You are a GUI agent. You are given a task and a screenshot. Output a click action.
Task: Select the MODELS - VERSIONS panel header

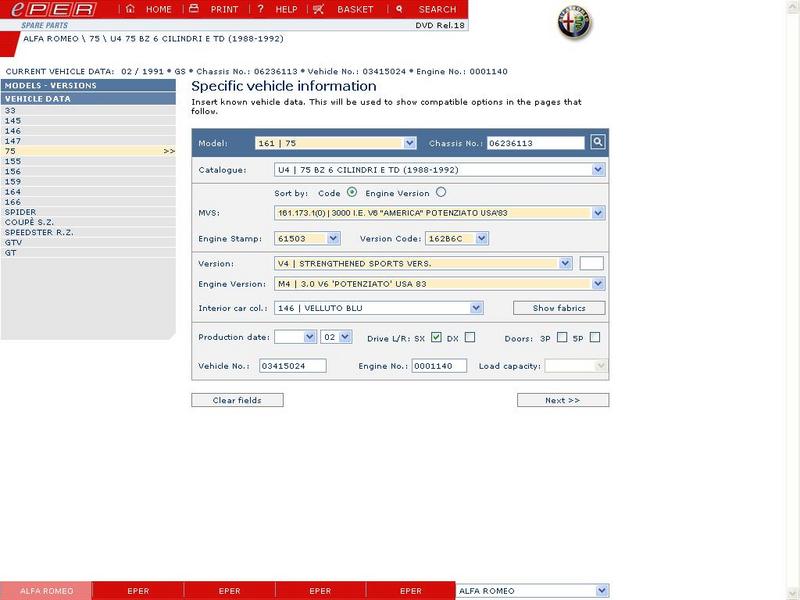click(x=88, y=85)
